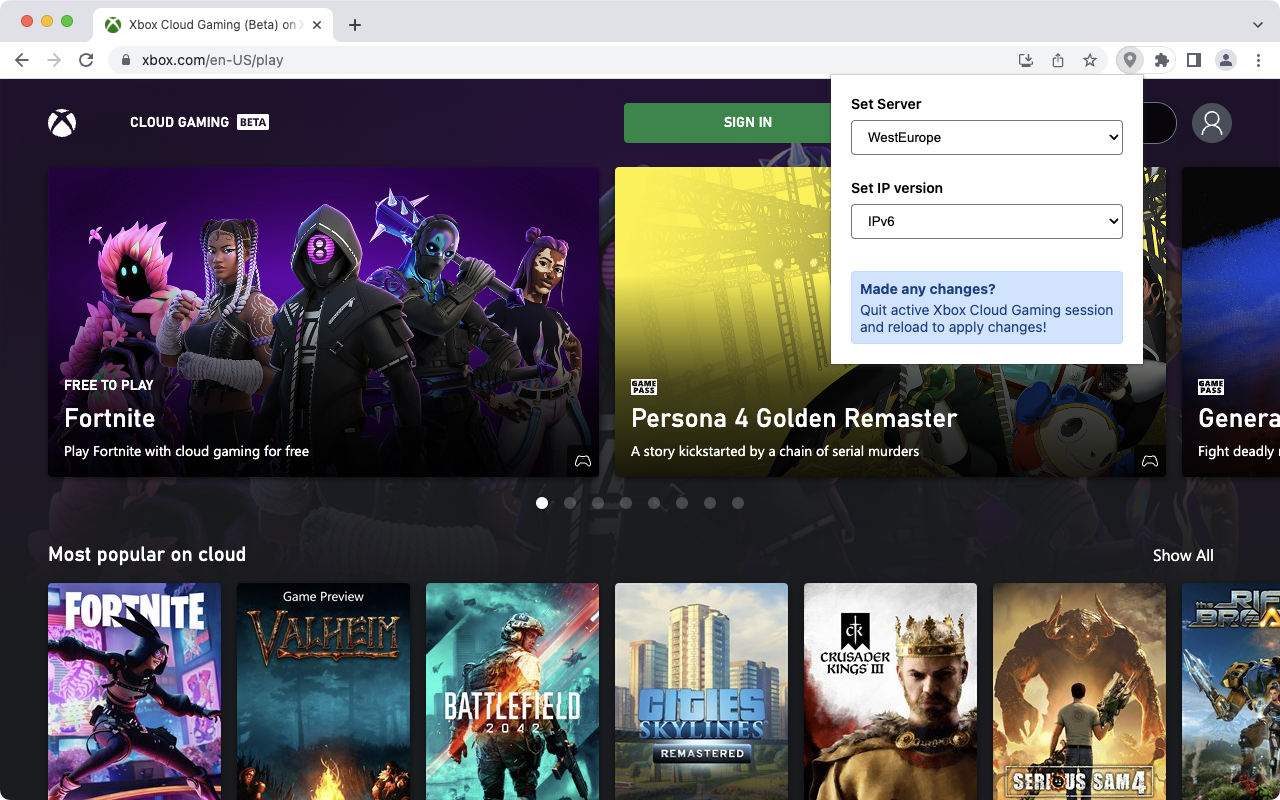Viewport: 1280px width, 800px height.
Task: Go back to previous page
Action: coord(22,60)
